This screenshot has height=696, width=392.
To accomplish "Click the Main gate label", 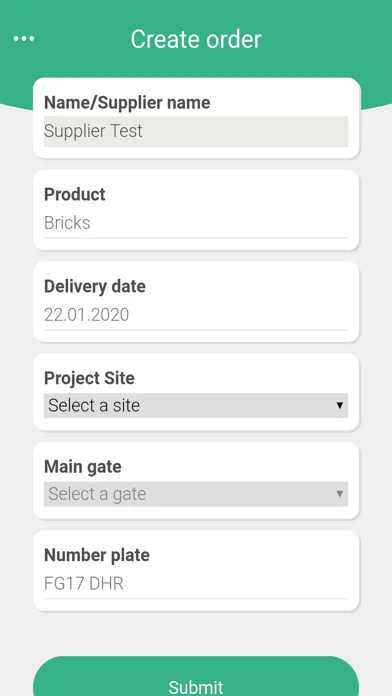I will pyautogui.click(x=83, y=467).
